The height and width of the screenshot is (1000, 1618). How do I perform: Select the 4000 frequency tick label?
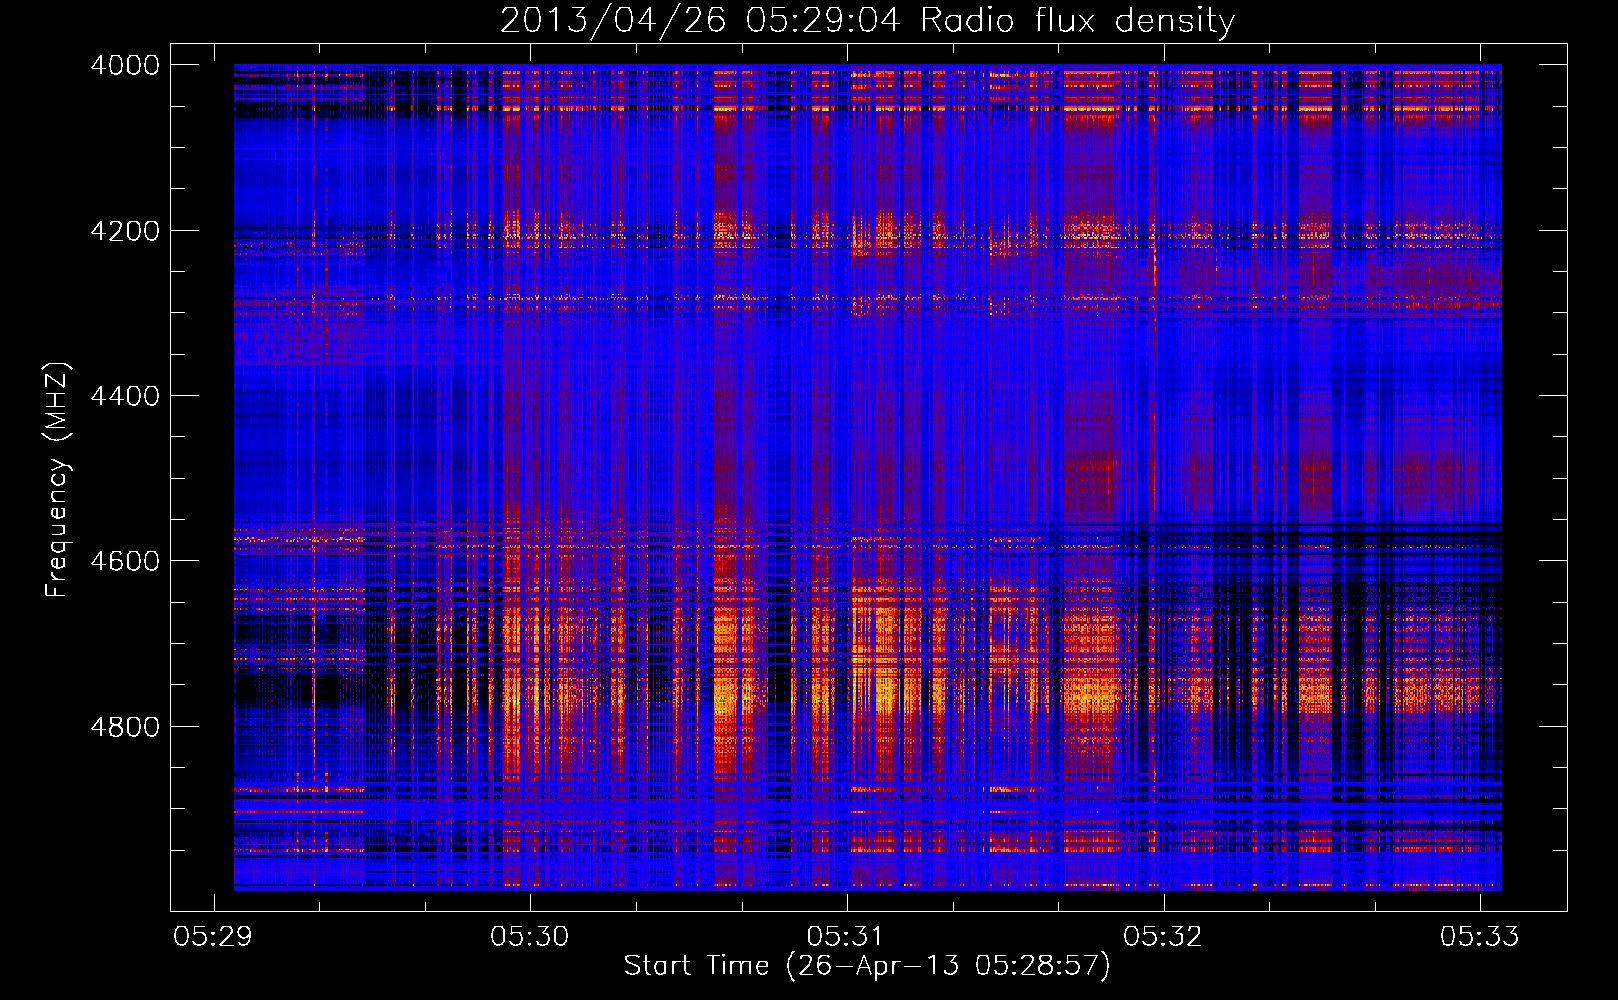pyautogui.click(x=125, y=65)
